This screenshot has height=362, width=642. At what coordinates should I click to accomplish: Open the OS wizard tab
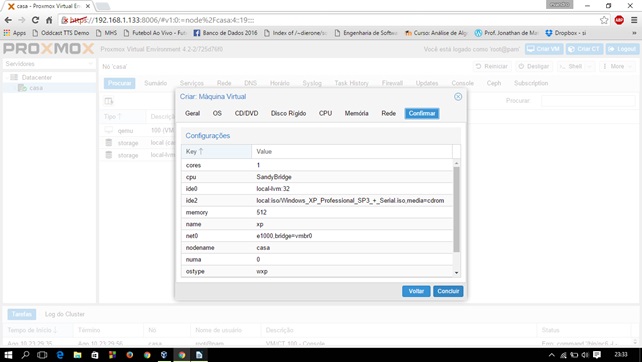point(217,113)
